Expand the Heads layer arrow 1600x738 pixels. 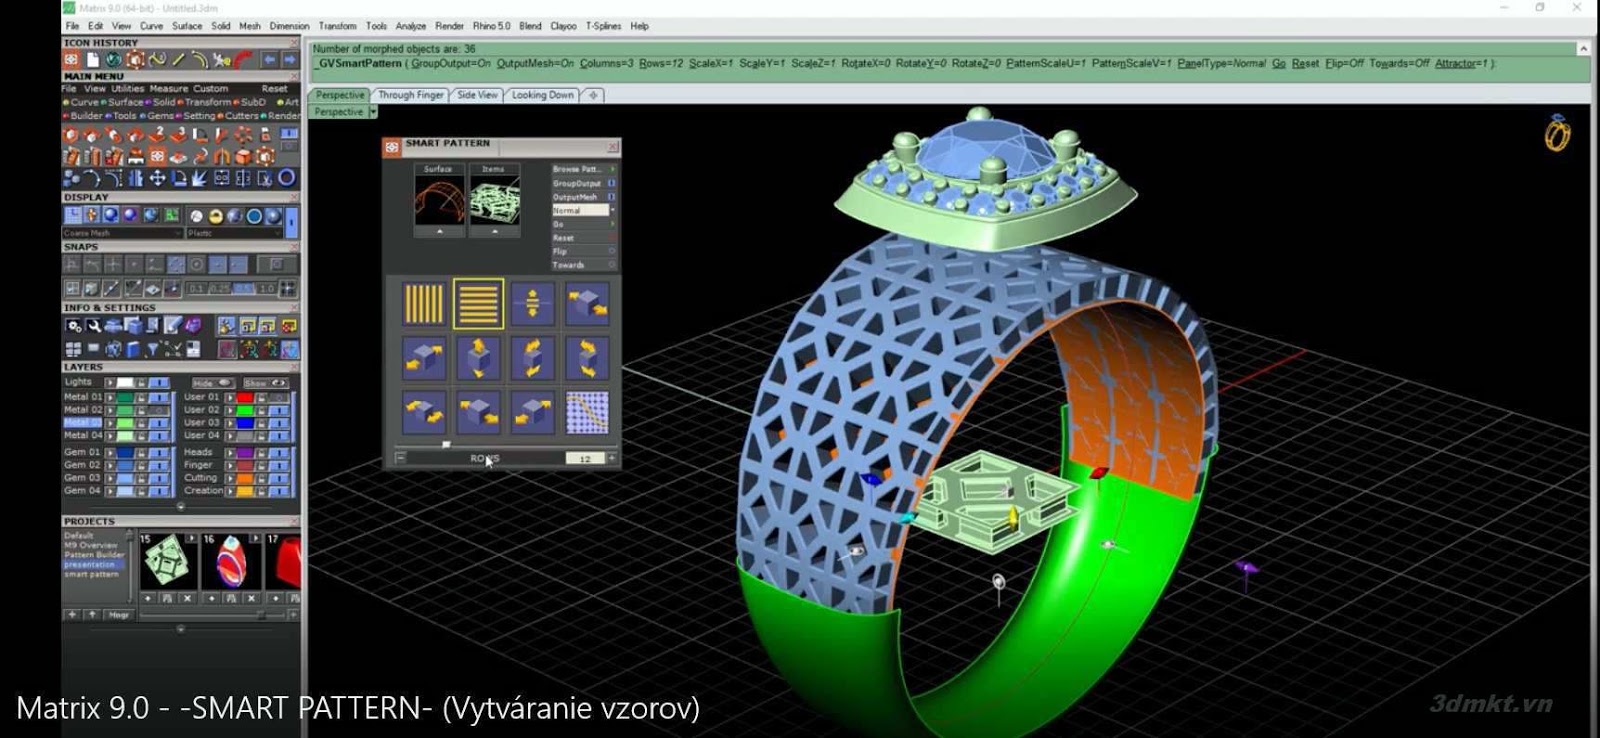(x=230, y=452)
